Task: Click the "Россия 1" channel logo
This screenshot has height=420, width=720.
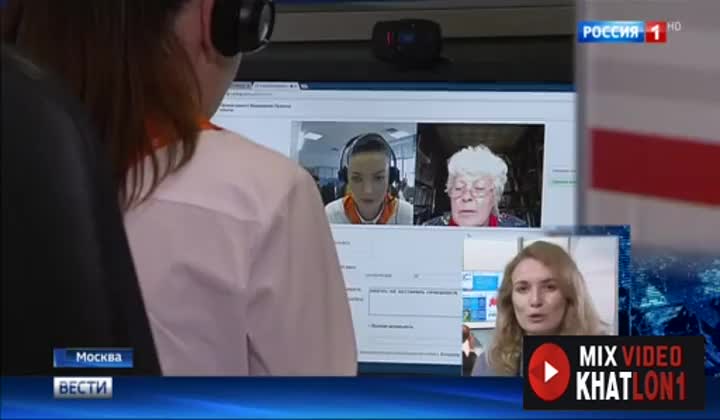Action: 622,32
